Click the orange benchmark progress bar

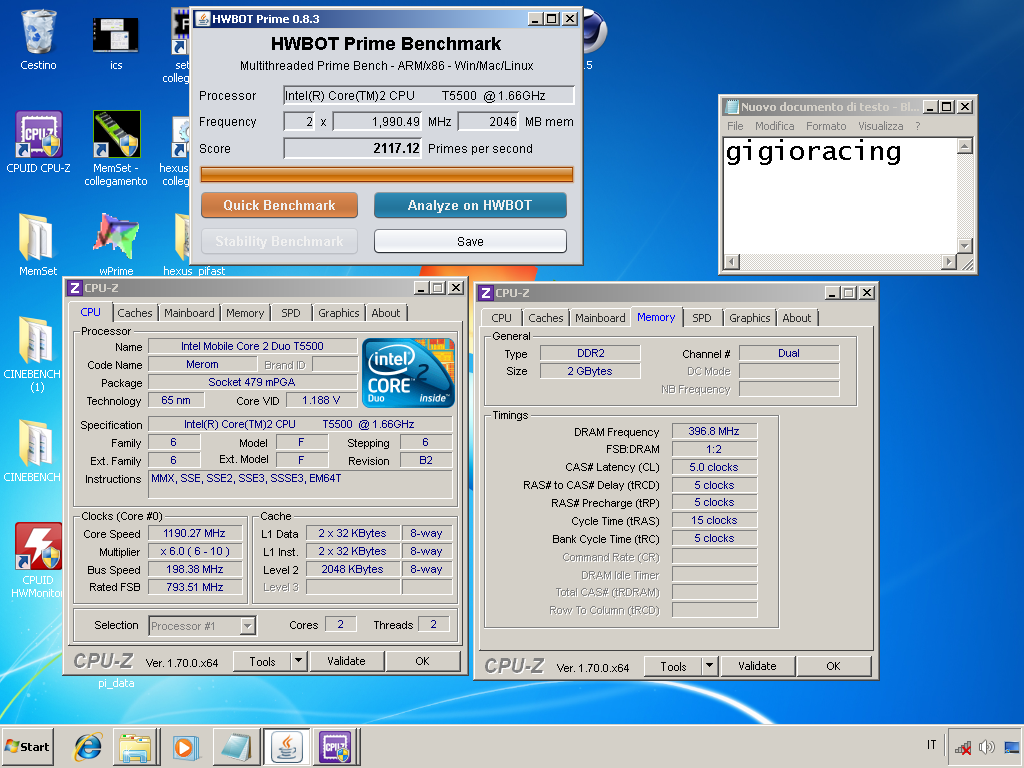[387, 174]
